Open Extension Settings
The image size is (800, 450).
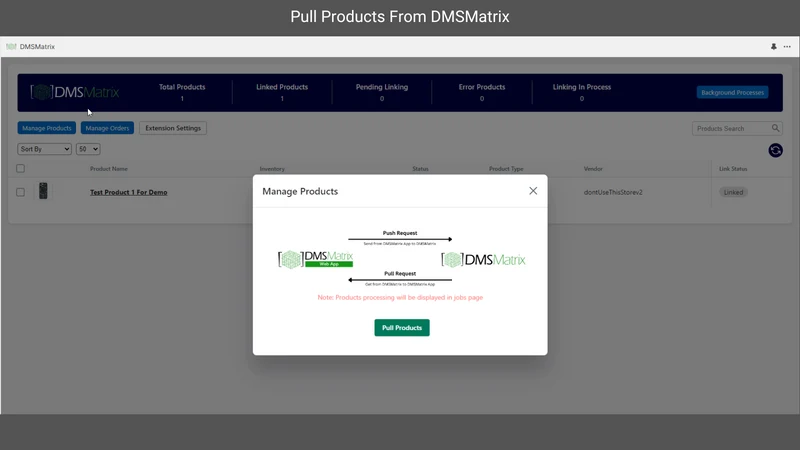tap(173, 128)
